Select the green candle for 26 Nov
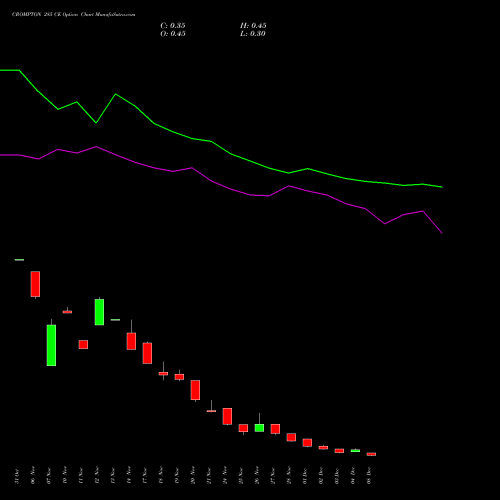This screenshot has width=500, height=500. [x=259, y=428]
